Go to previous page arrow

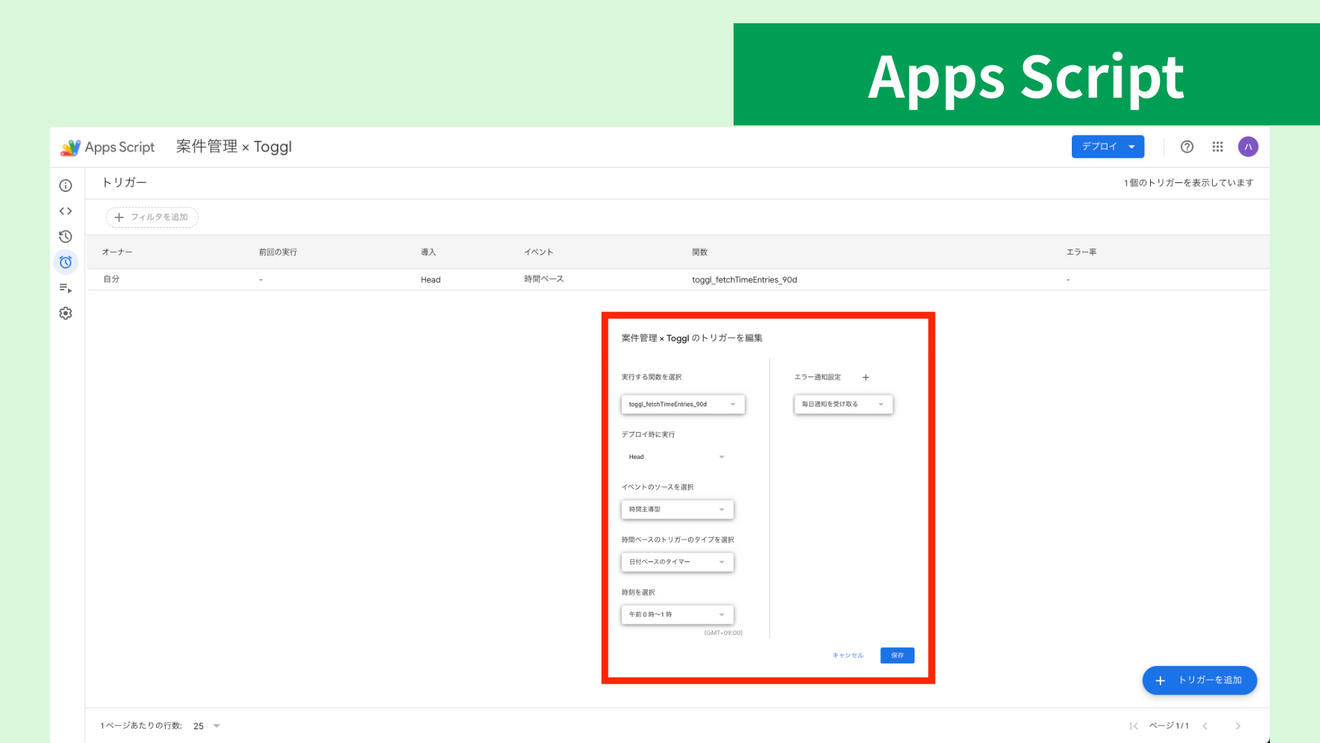point(1205,726)
